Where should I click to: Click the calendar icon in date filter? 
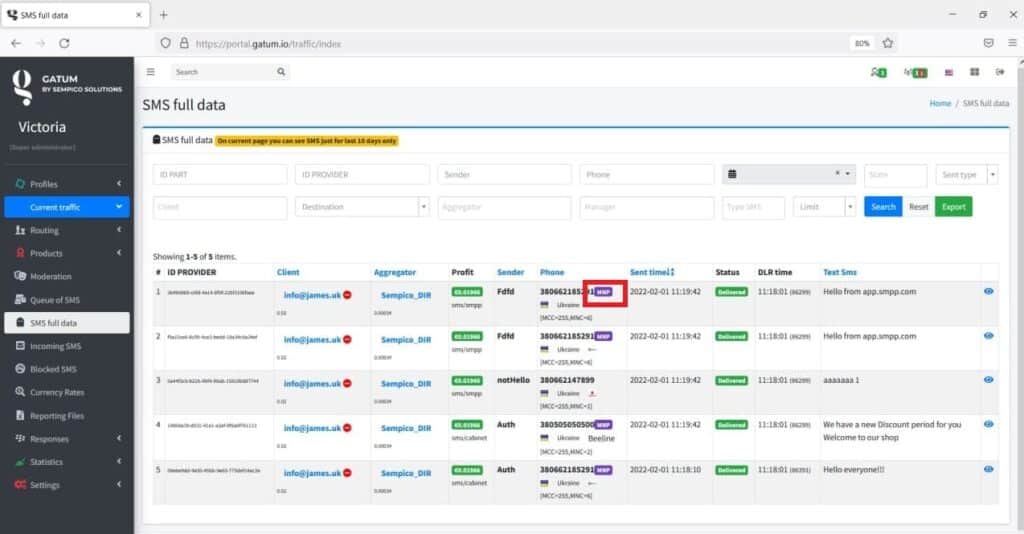(x=732, y=174)
